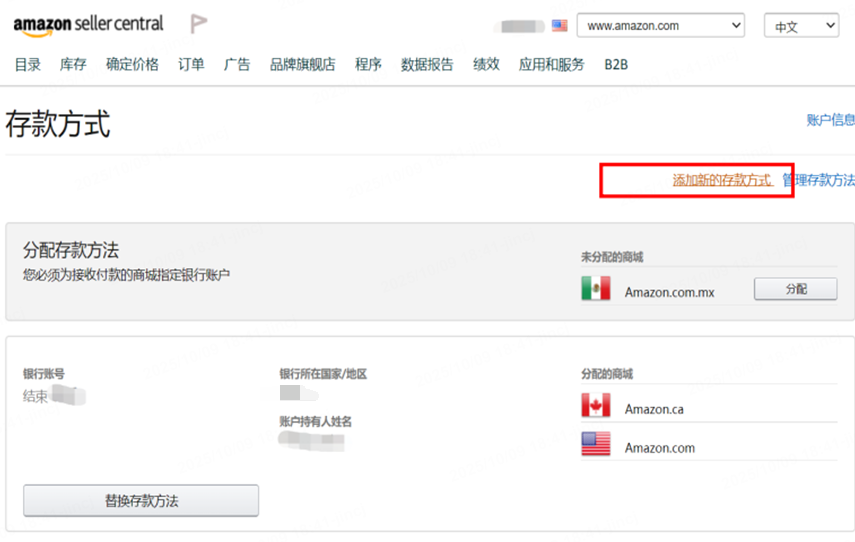Open the 库存 menu
This screenshot has height=542, width=855.
(x=73, y=64)
